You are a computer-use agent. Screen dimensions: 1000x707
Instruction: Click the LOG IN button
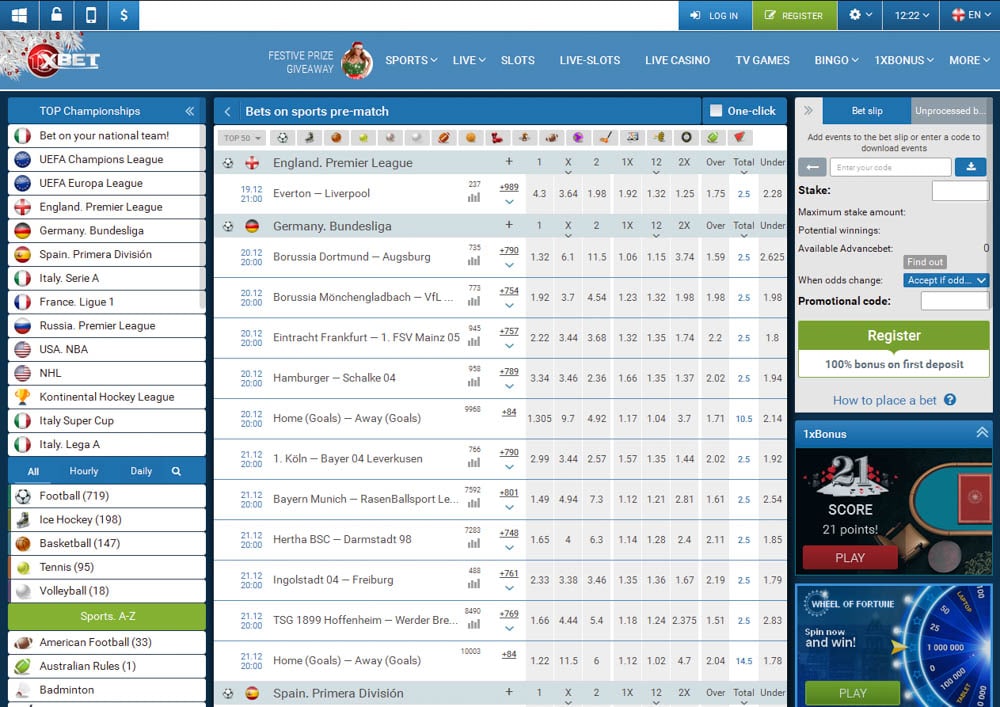click(x=714, y=15)
